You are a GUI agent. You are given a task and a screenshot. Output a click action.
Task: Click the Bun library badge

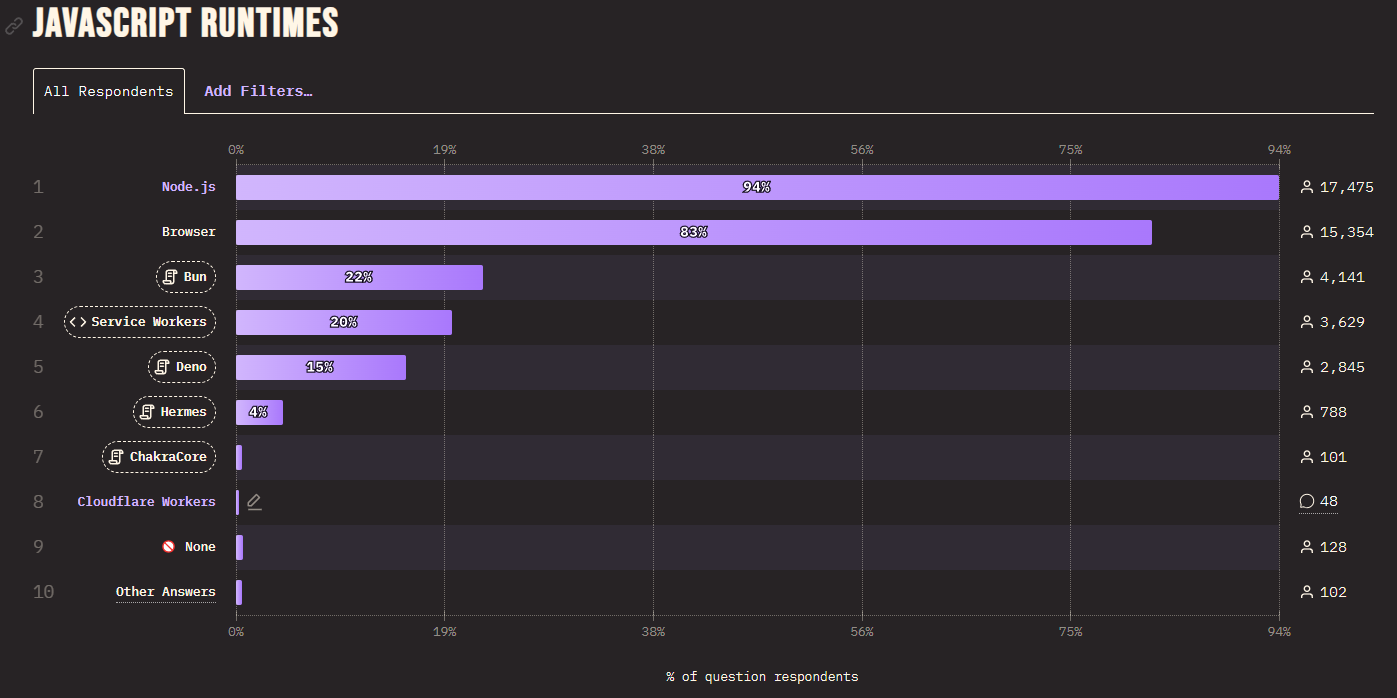[x=186, y=277]
